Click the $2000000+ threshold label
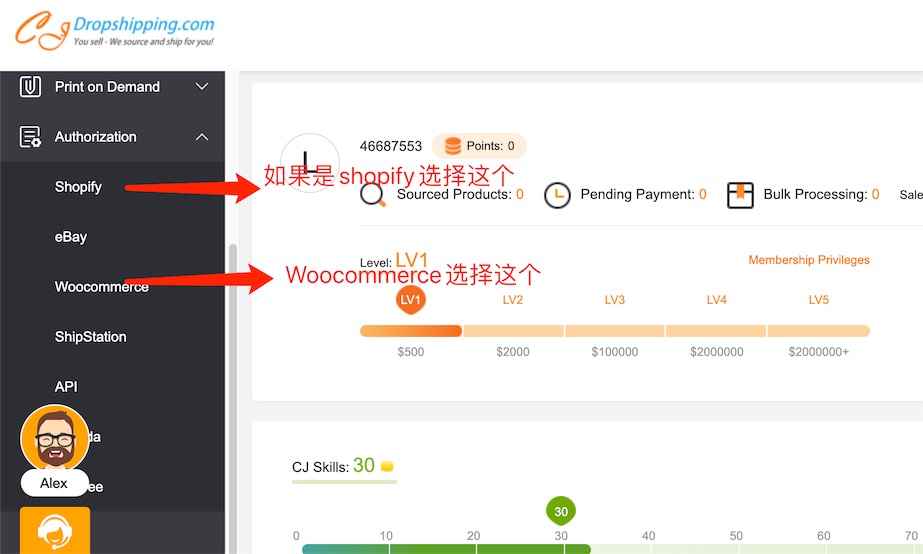The image size is (923, 554). tap(818, 351)
